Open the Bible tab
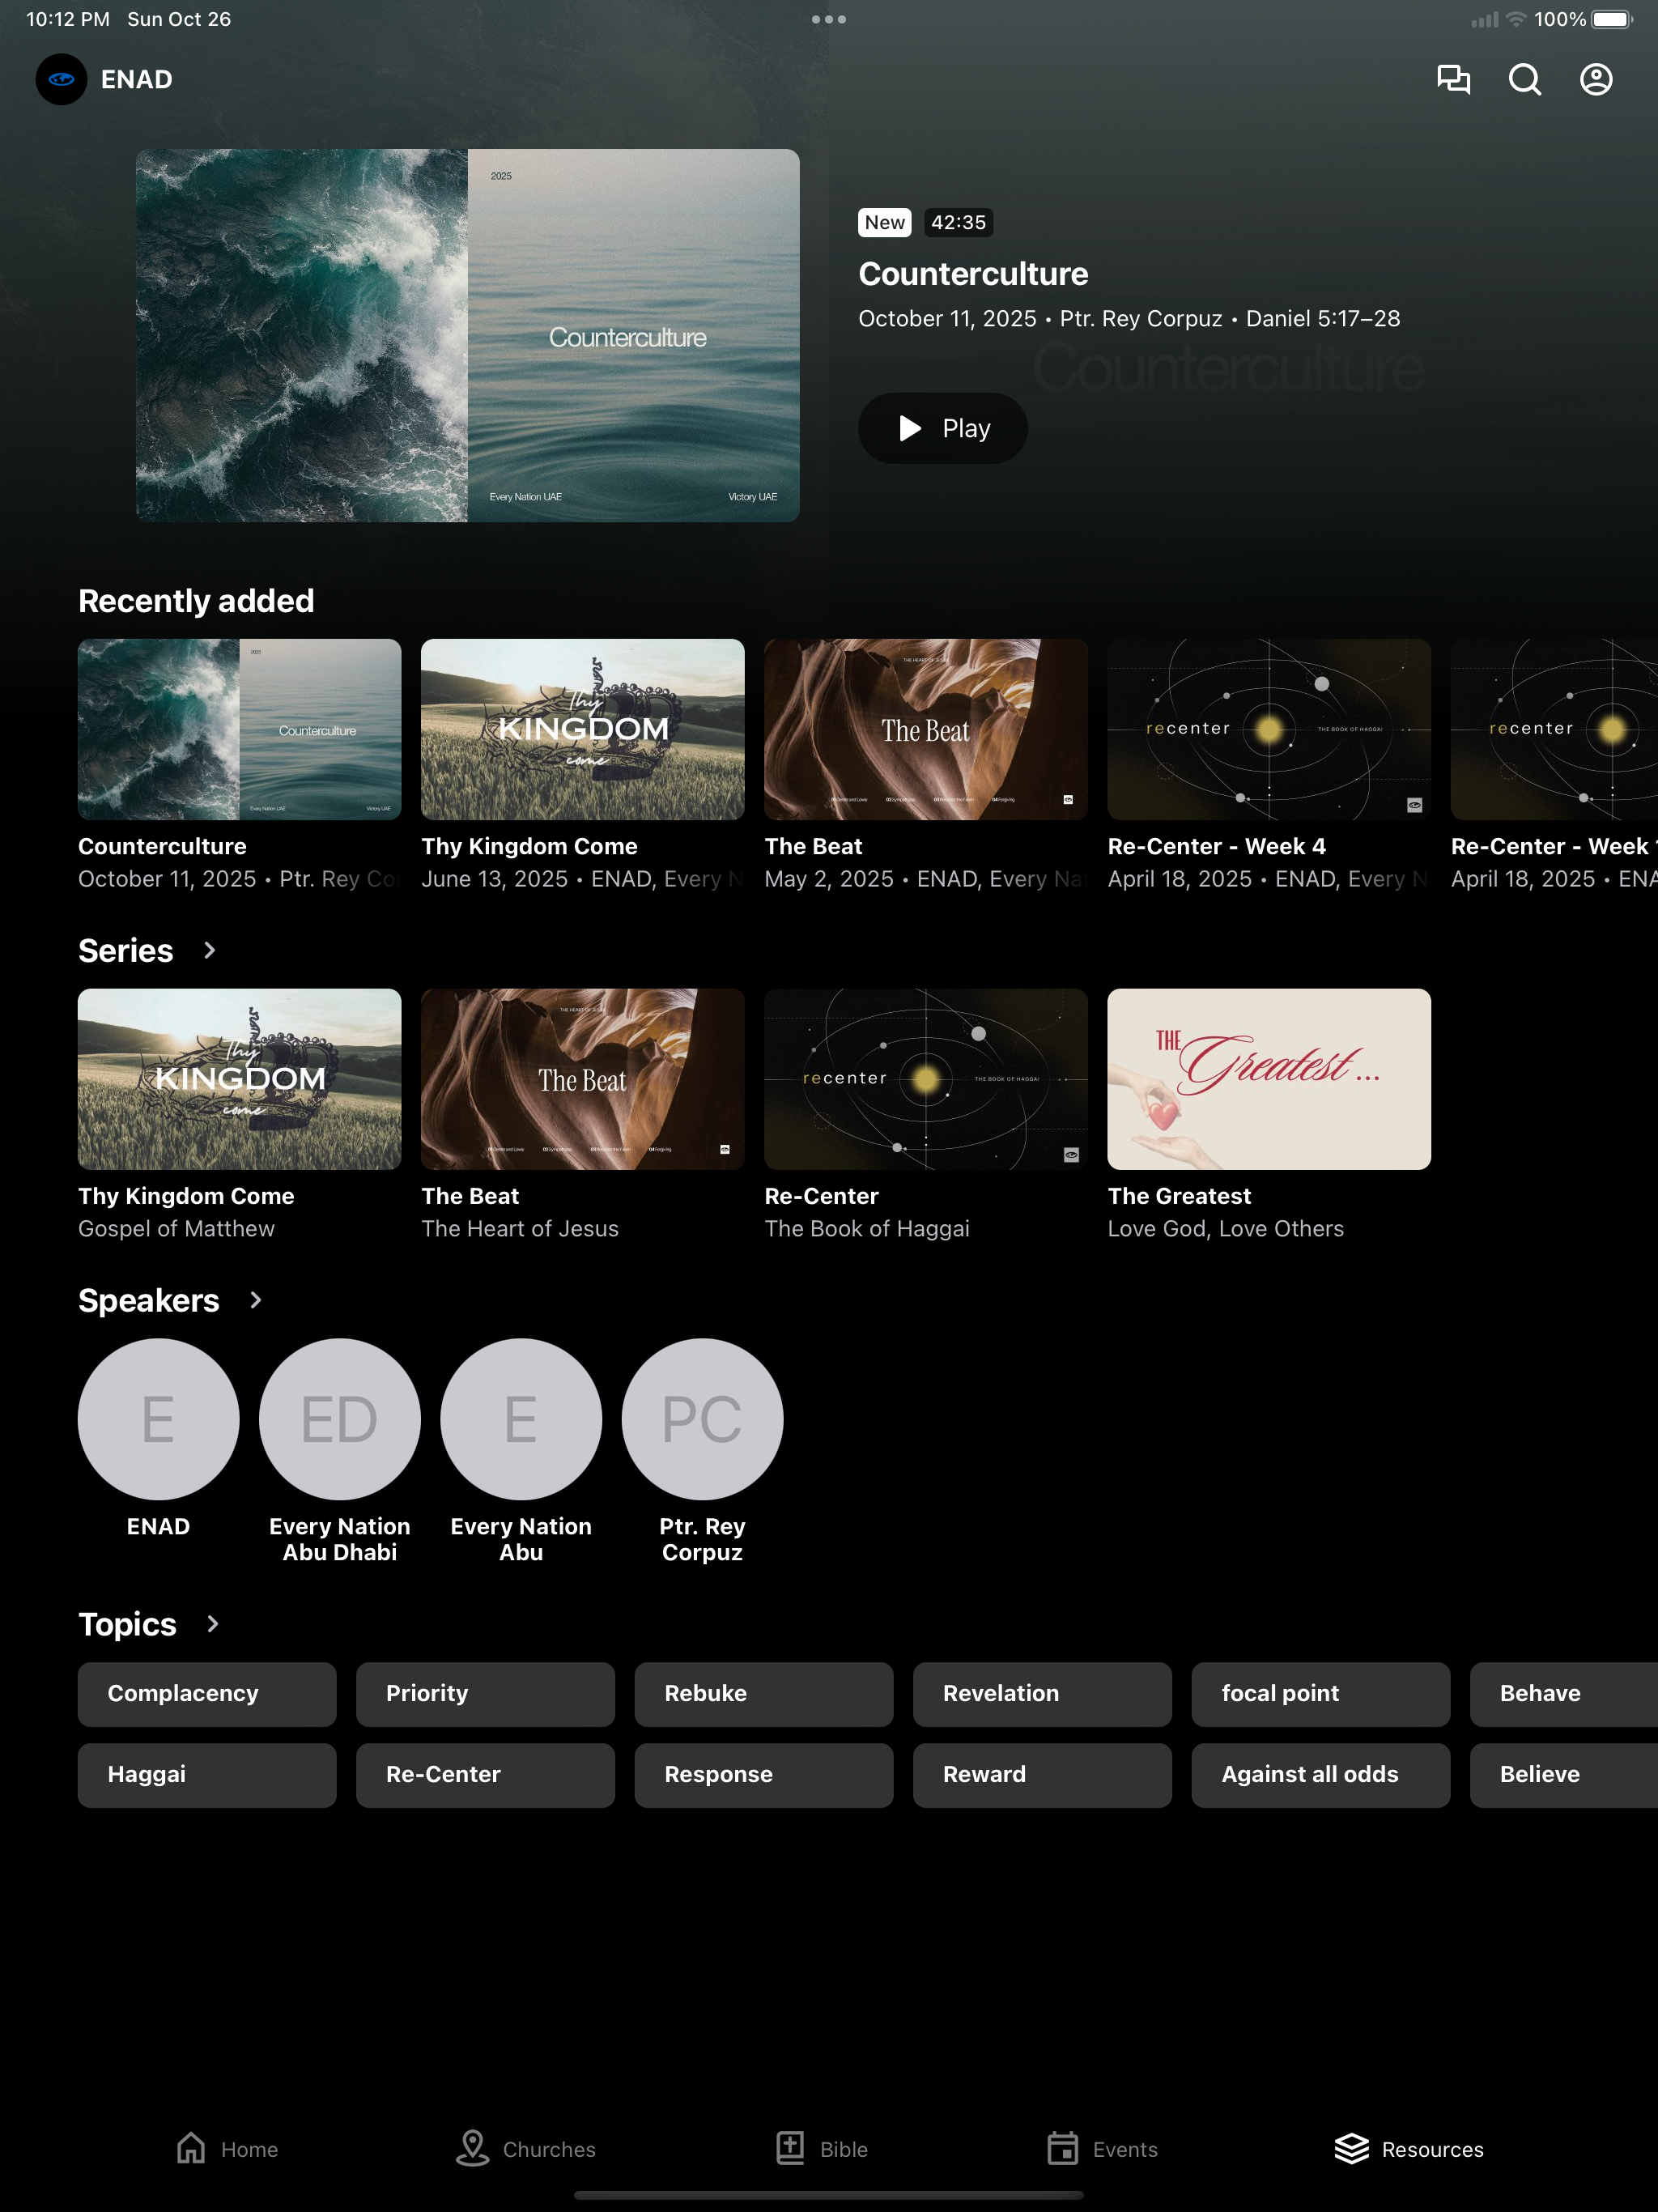This screenshot has width=1658, height=2212. click(x=821, y=2149)
